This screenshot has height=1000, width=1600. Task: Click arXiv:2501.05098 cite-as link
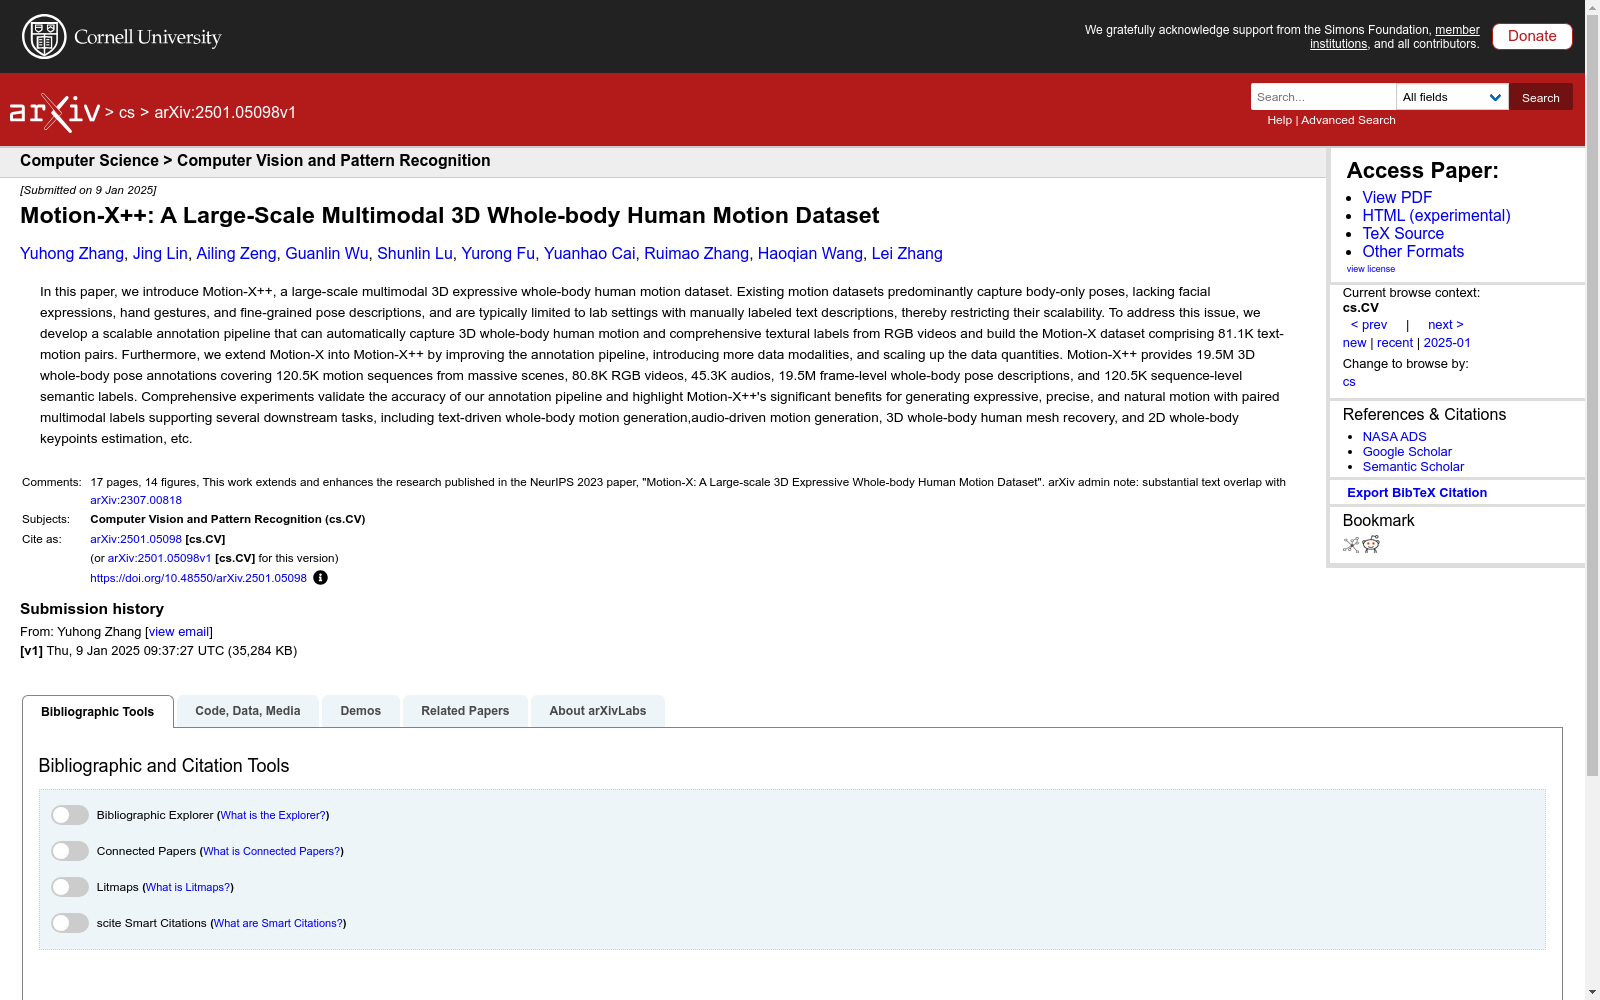pyautogui.click(x=136, y=539)
